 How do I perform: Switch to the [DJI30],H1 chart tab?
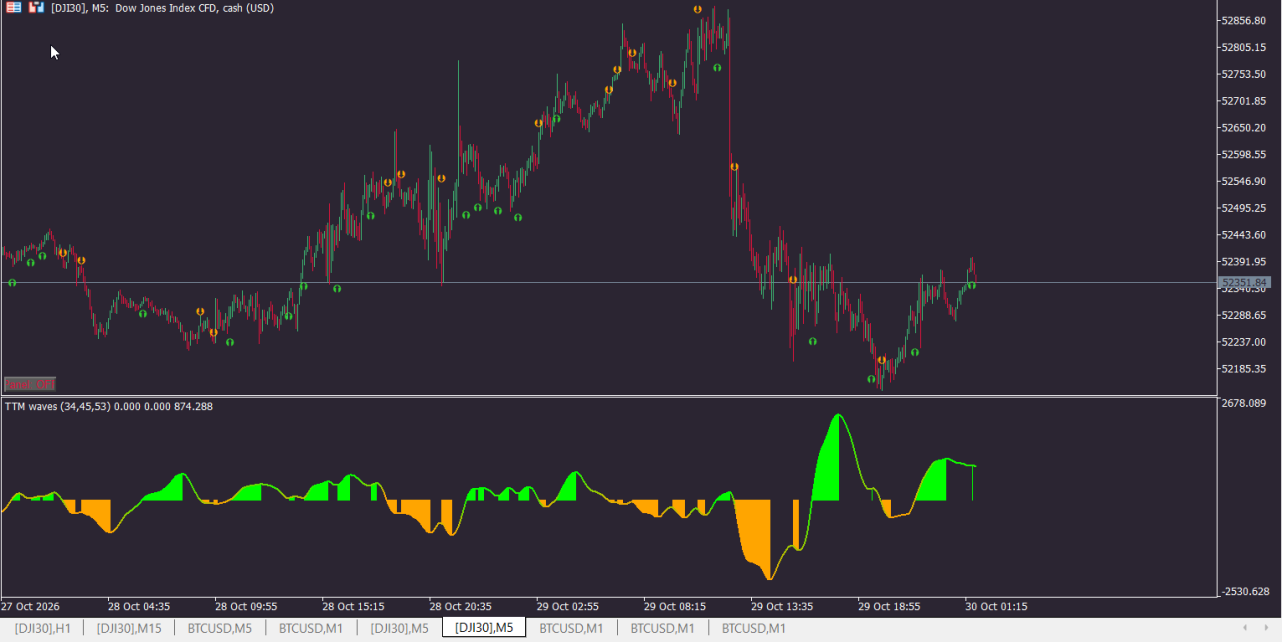point(42,628)
